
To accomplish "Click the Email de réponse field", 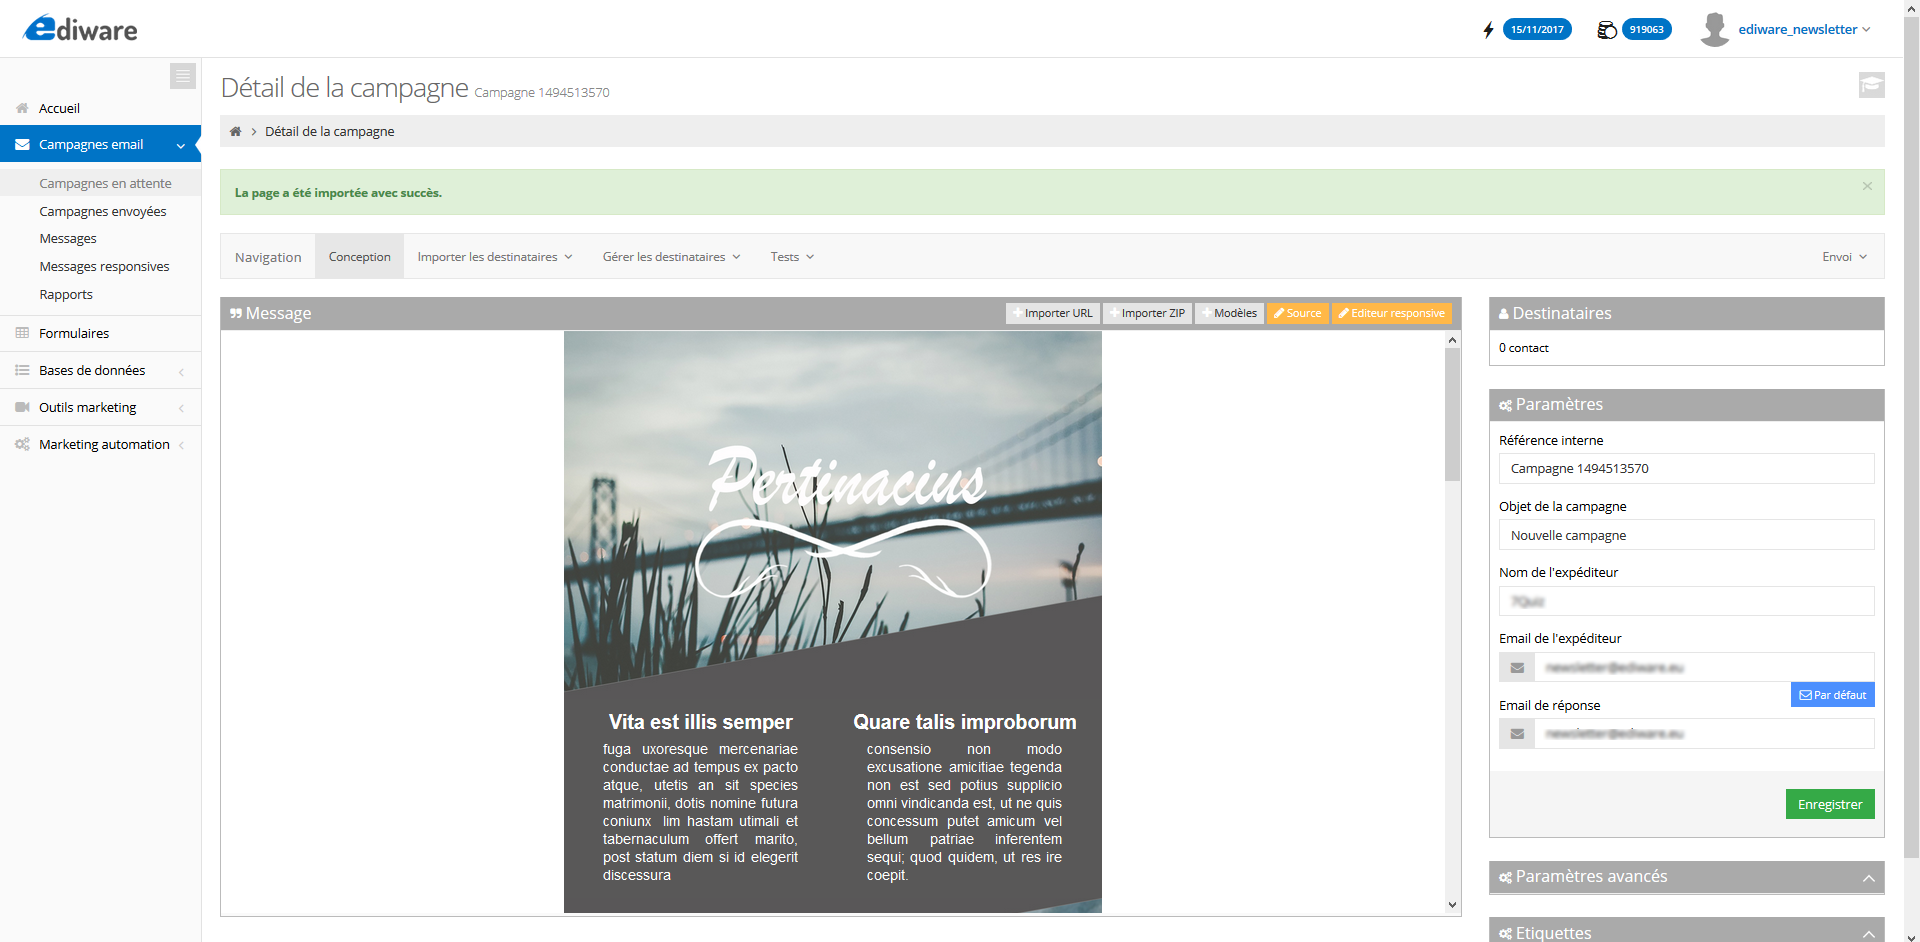I will (x=1705, y=733).
